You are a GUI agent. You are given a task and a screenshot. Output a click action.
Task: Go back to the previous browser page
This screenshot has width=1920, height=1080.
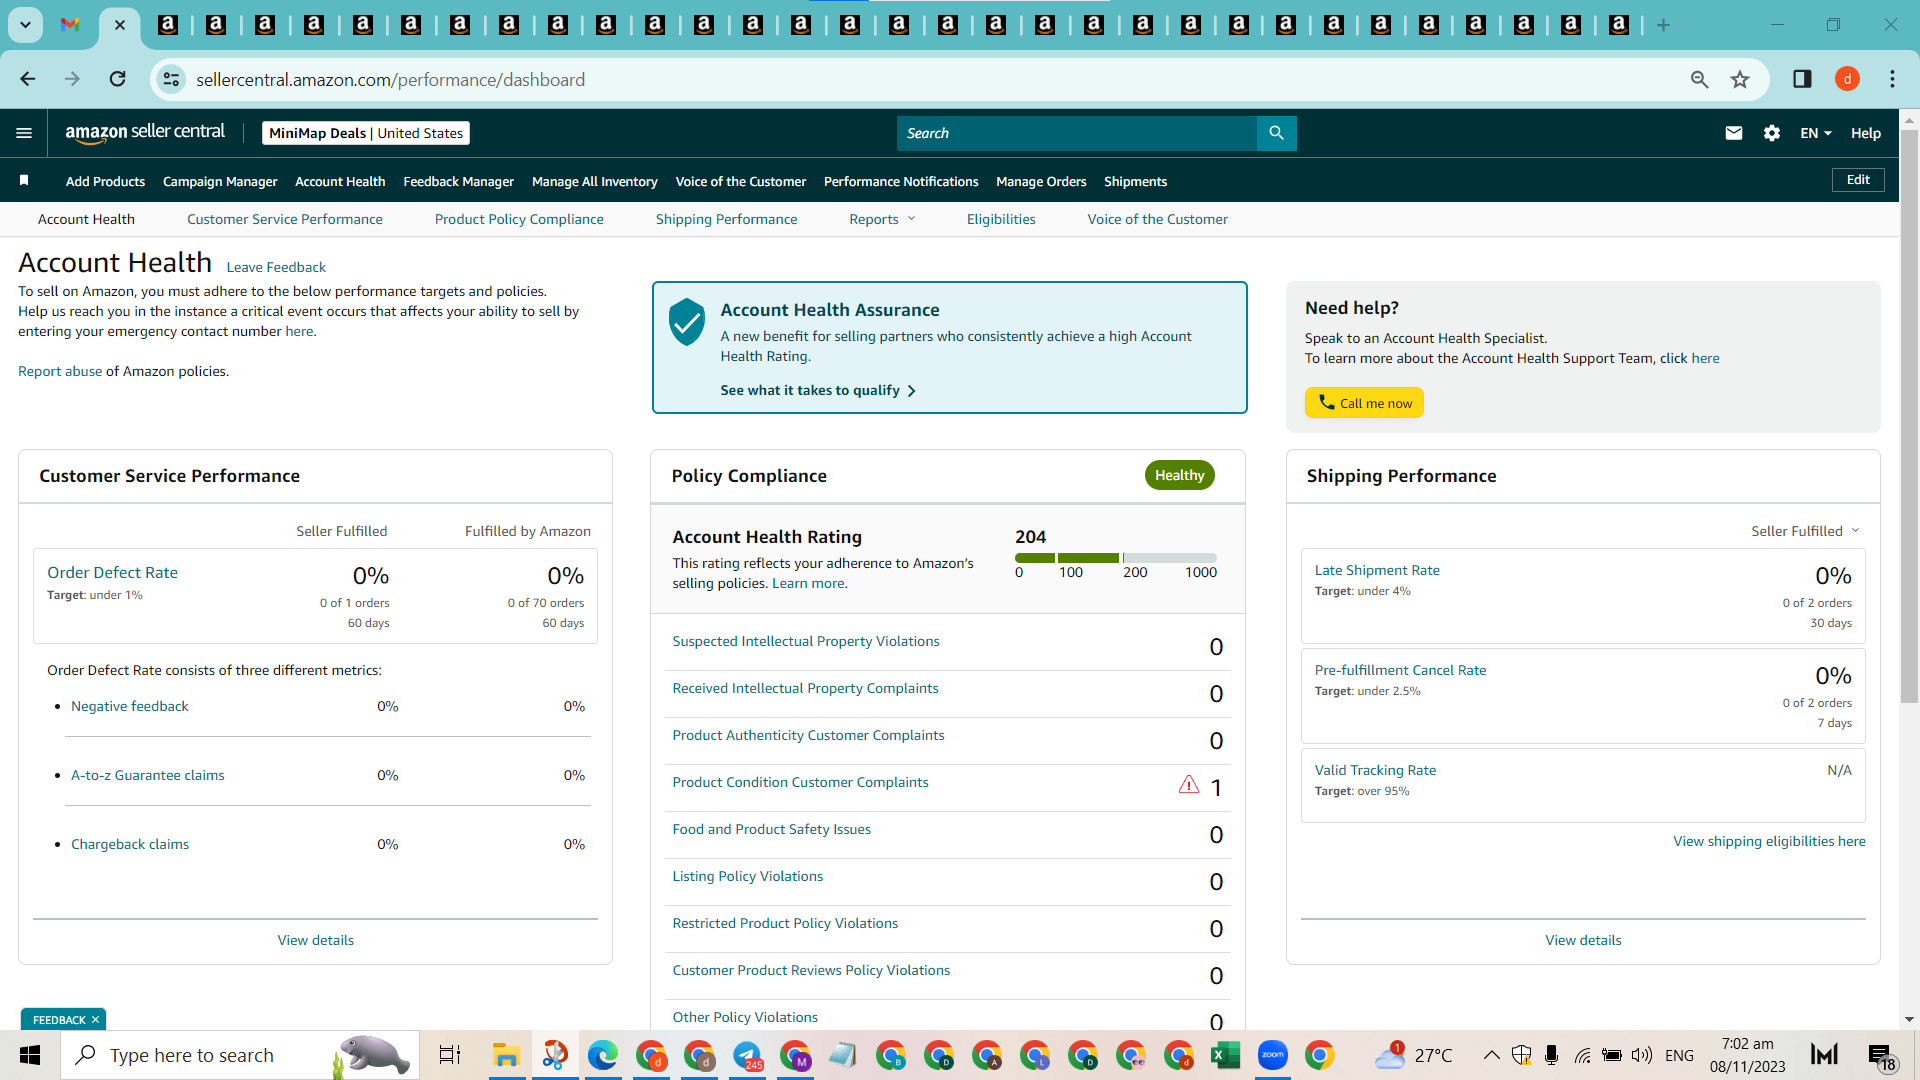point(28,79)
